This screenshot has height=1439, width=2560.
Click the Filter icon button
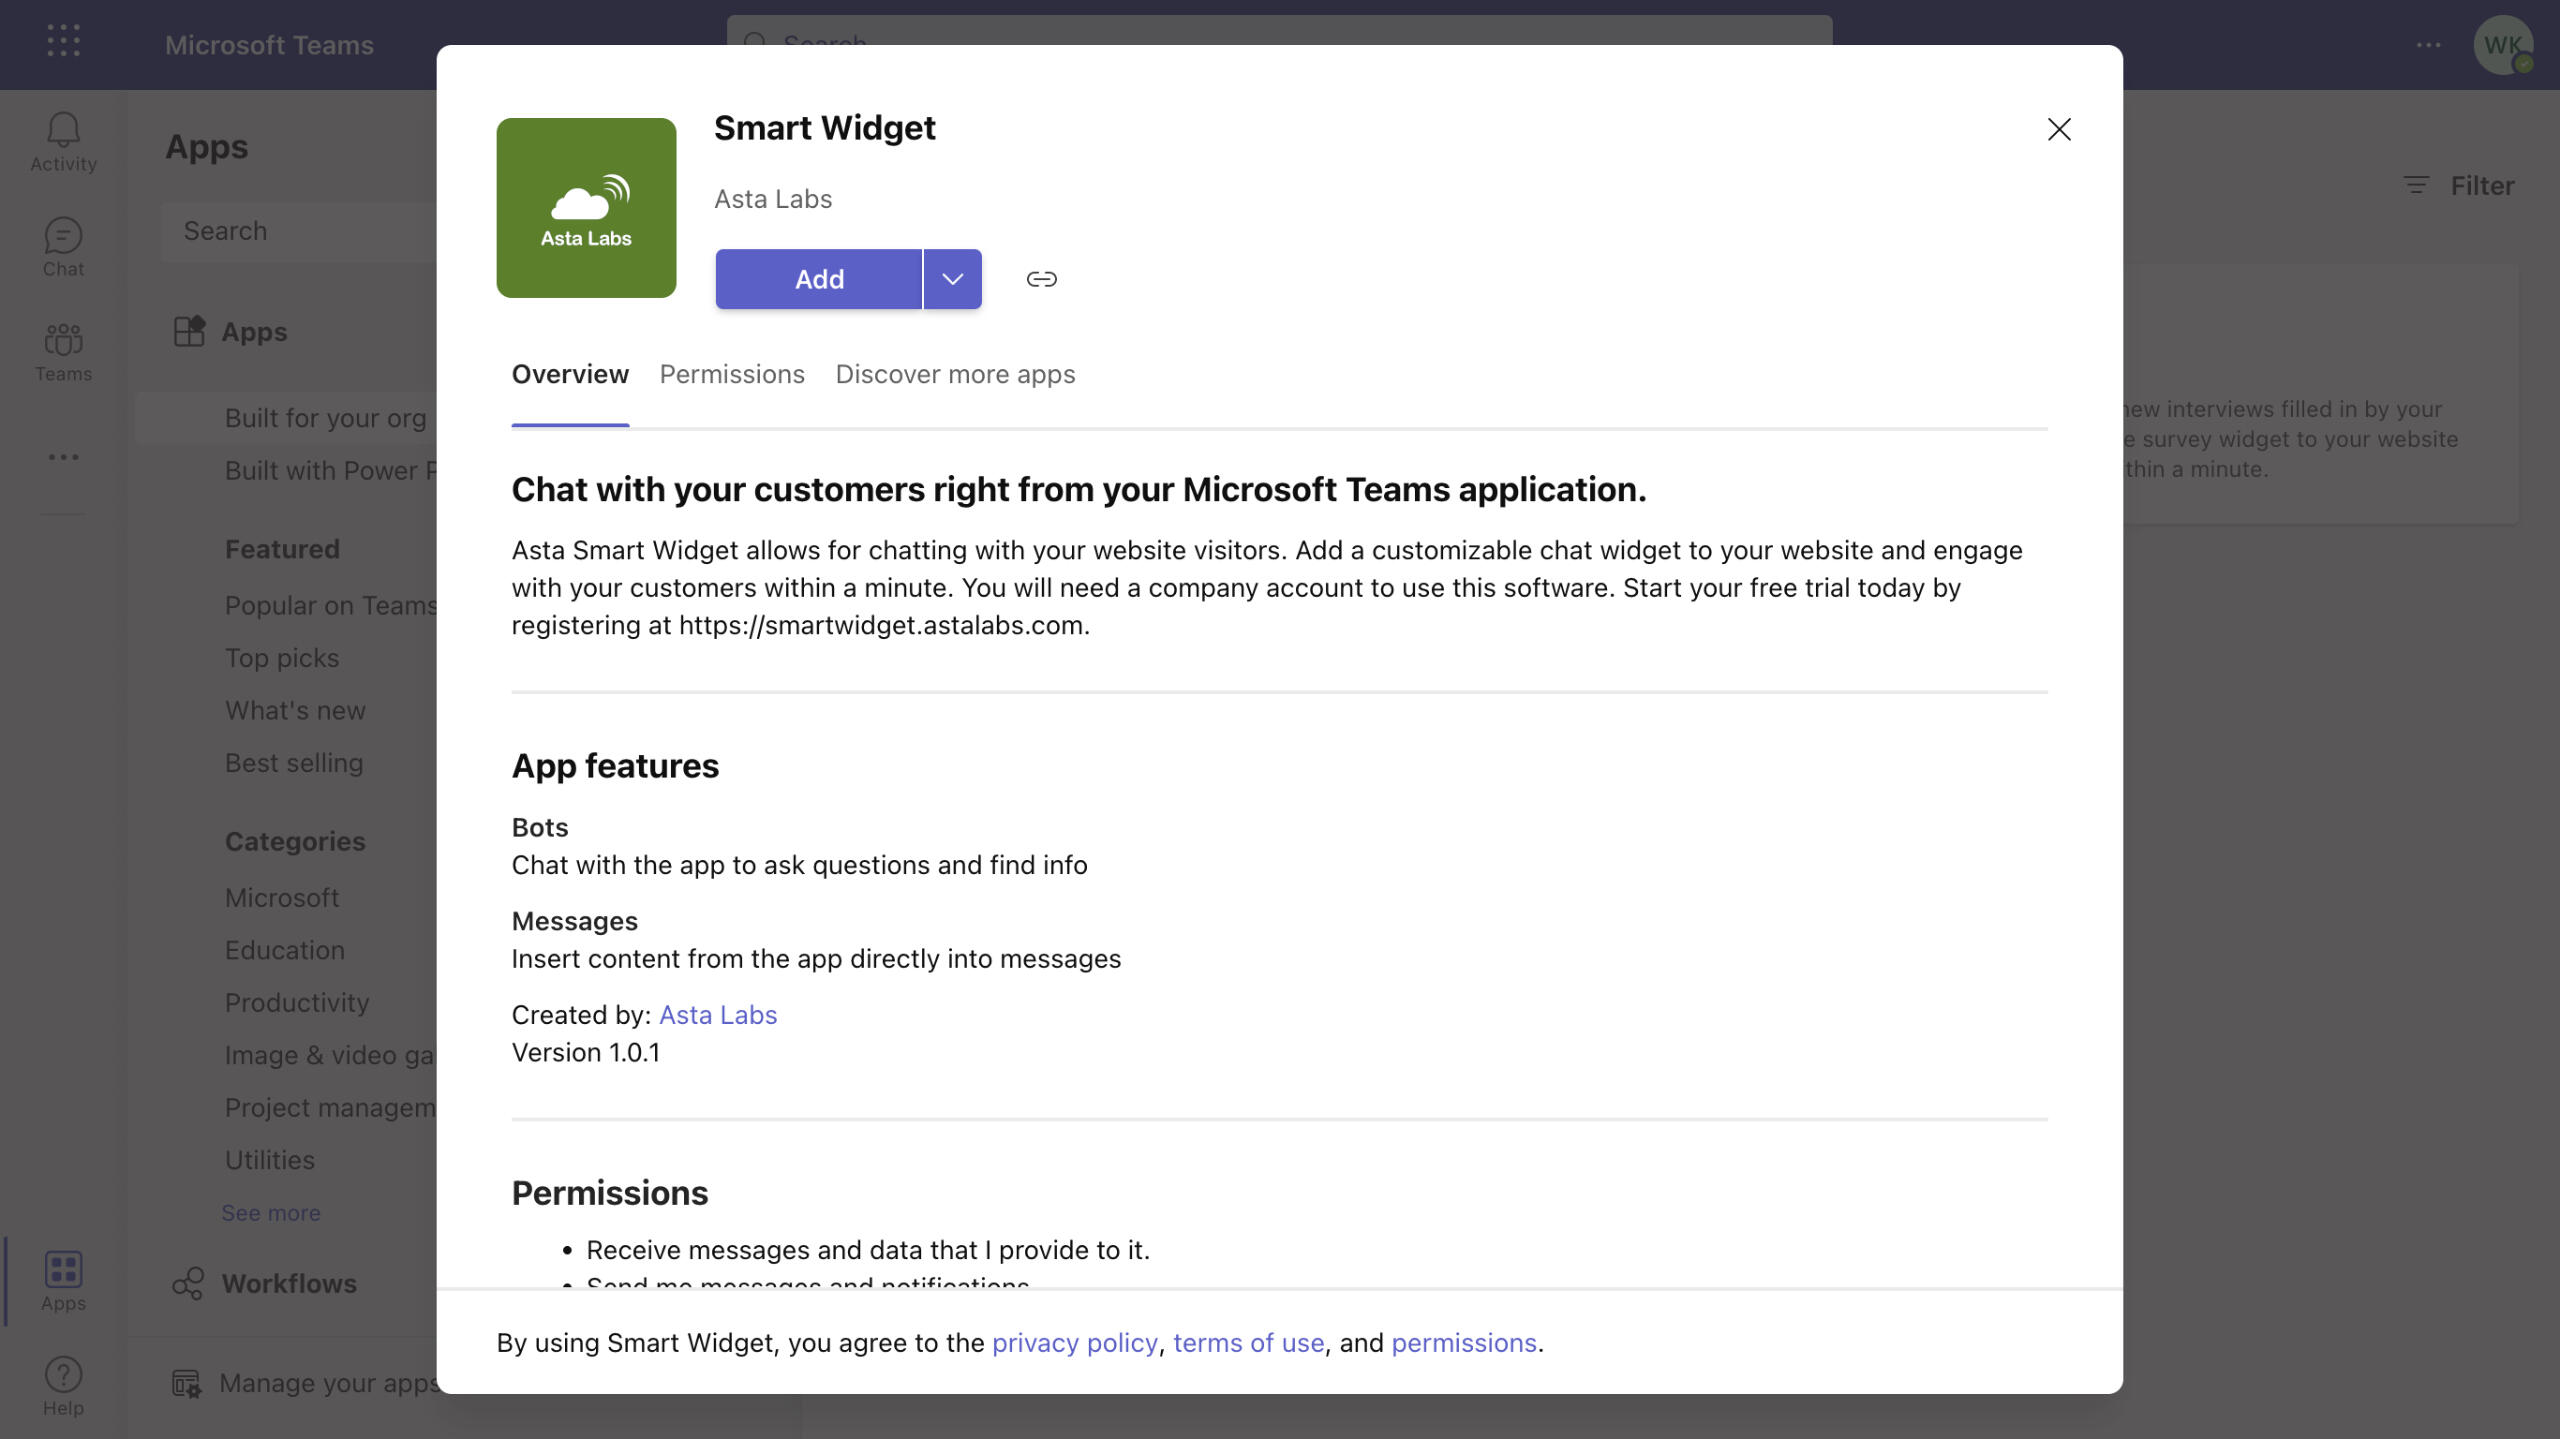click(2458, 185)
